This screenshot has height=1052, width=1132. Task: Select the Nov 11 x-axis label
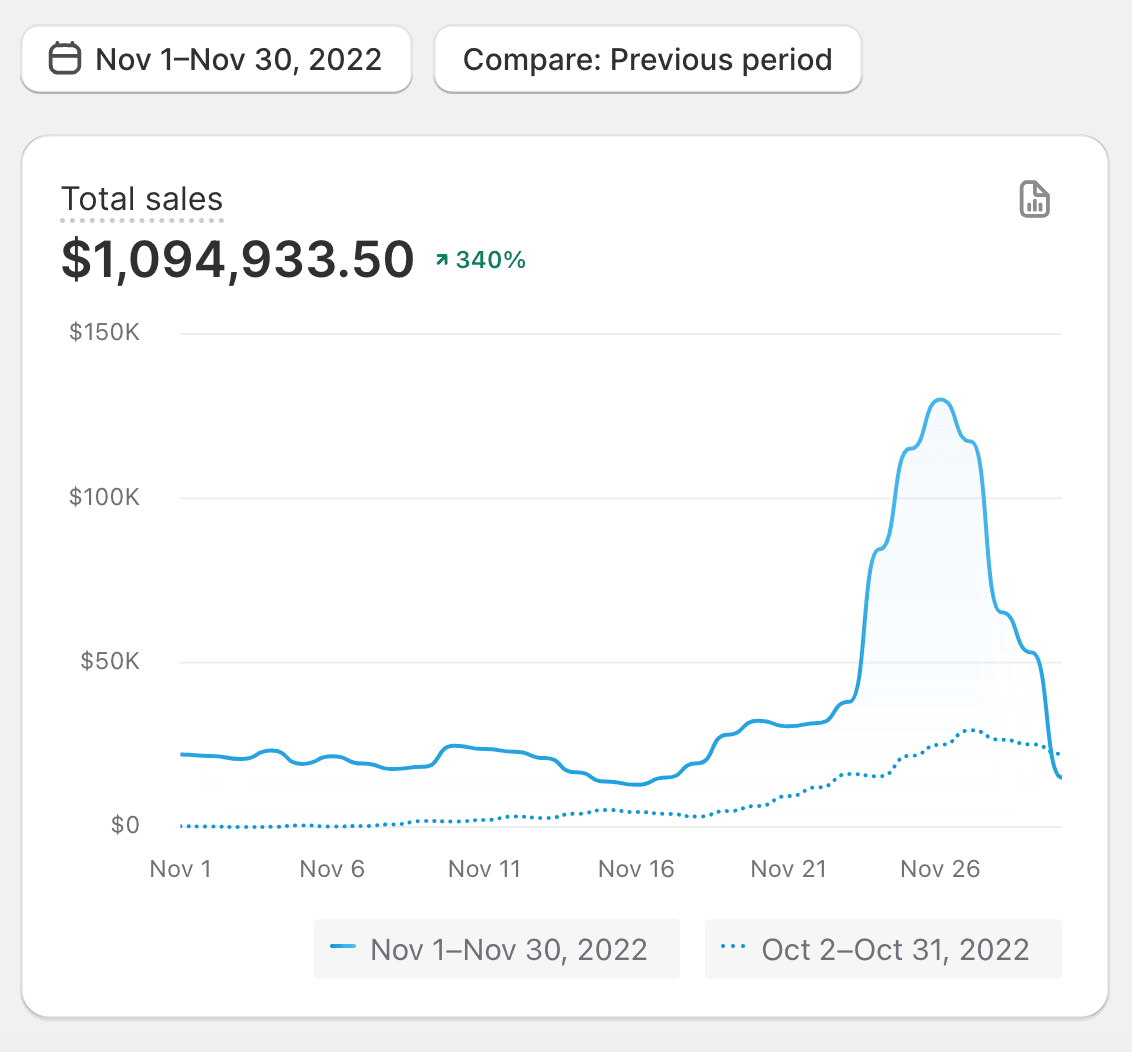484,868
